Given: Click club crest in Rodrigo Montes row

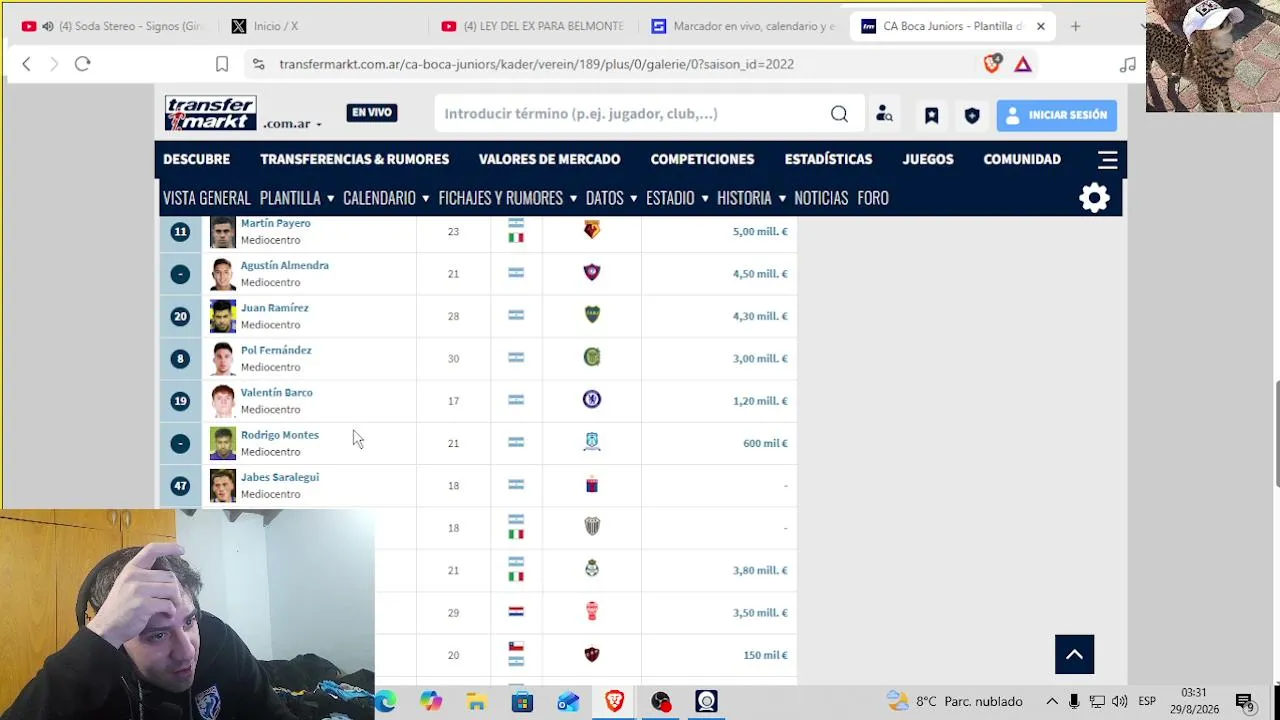Looking at the screenshot, I should point(592,442).
